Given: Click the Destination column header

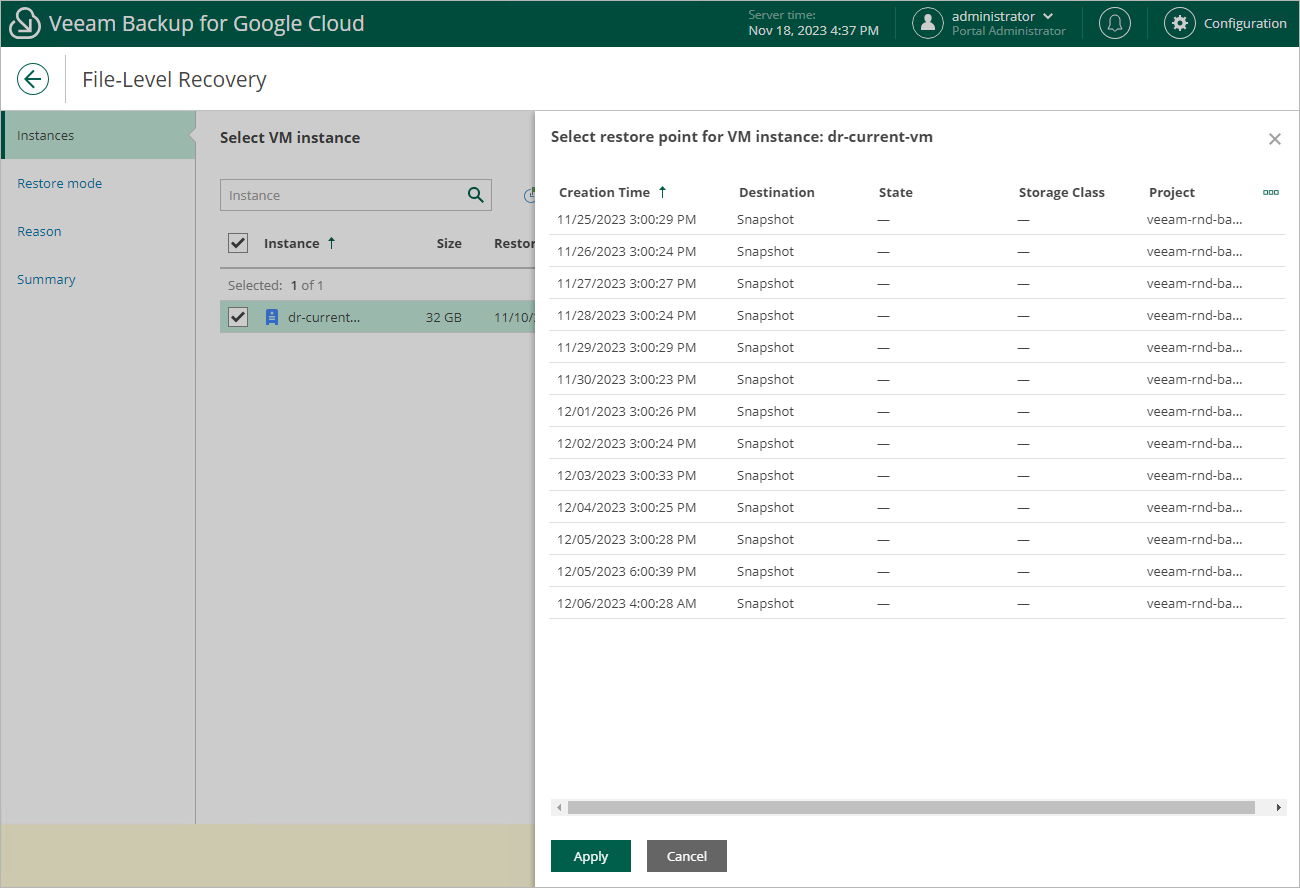Looking at the screenshot, I should click(777, 192).
